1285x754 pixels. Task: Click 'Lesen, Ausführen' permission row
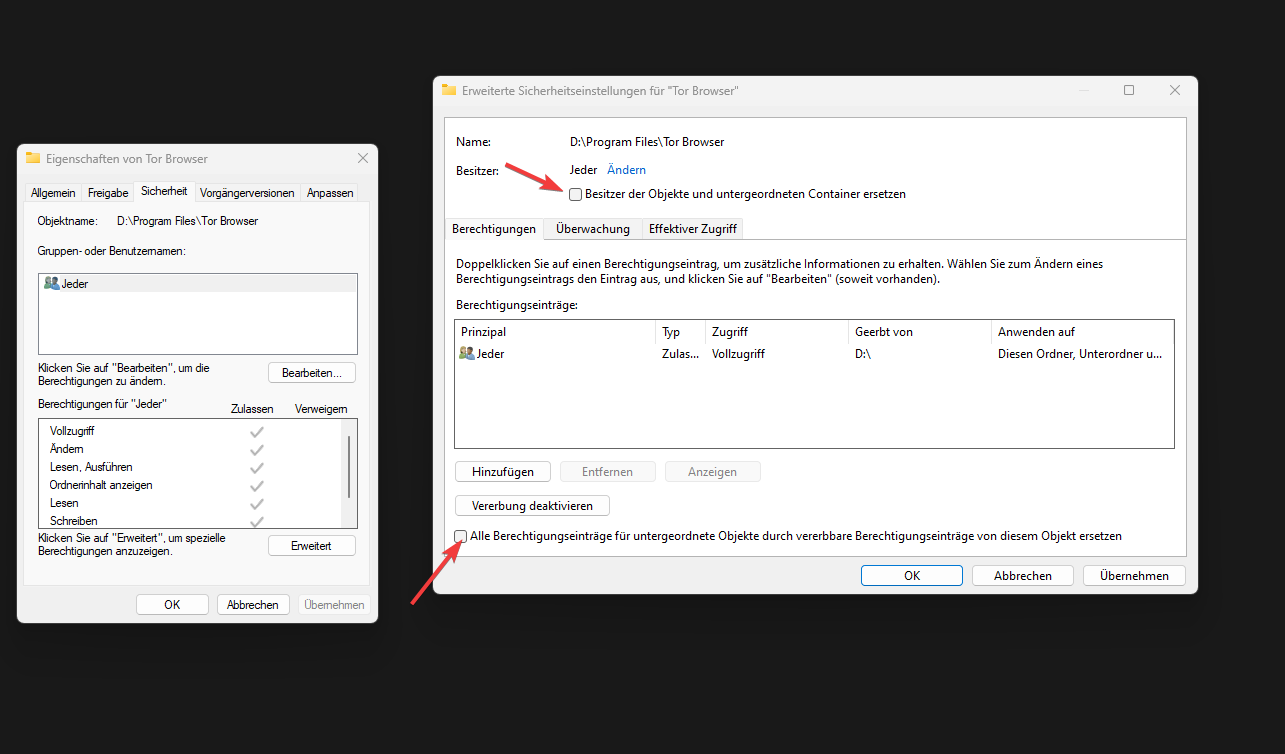(191, 467)
